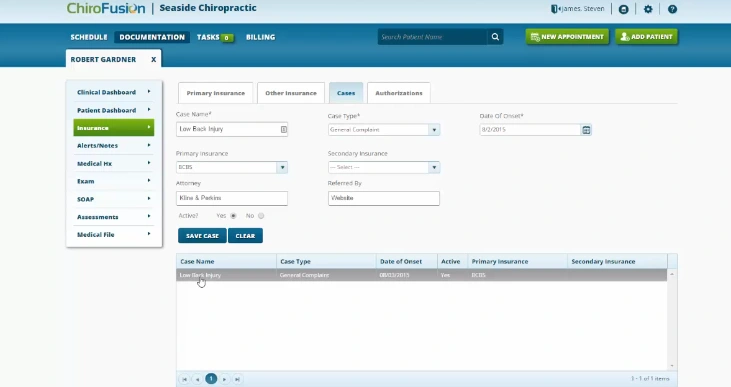Click the cases grid vertical scrollbar
Image resolution: width=731 pixels, height=387 pixels.
[x=672, y=320]
